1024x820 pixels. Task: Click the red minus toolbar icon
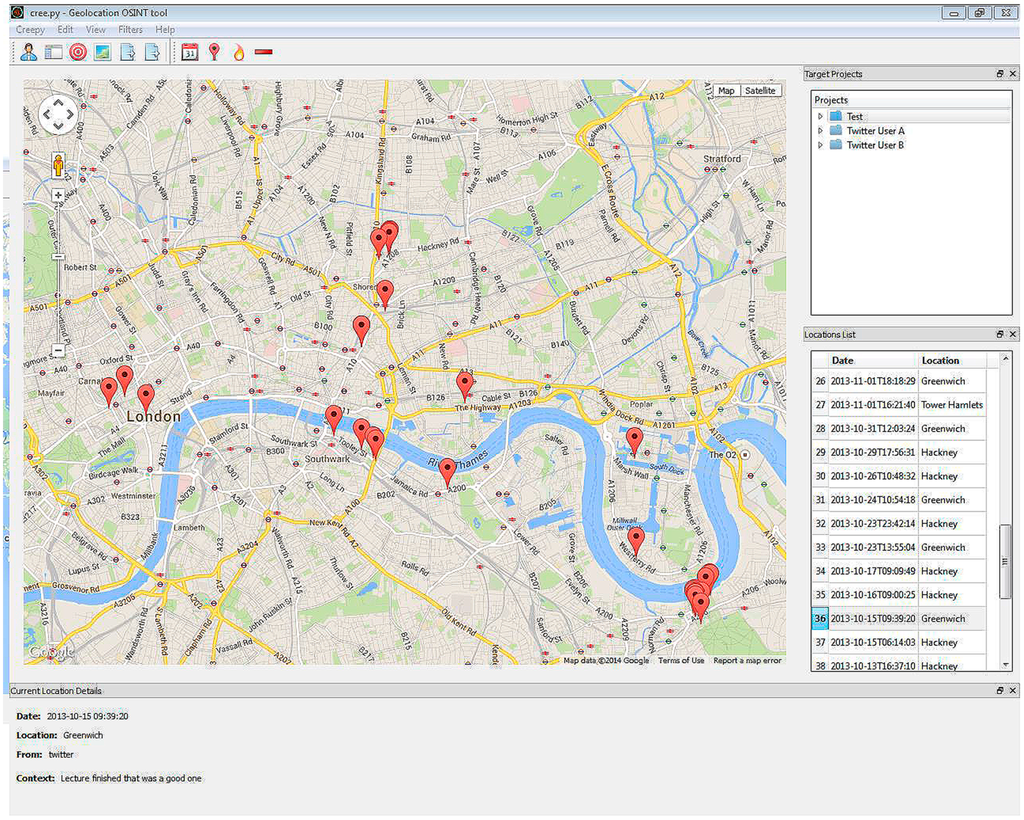tap(264, 53)
